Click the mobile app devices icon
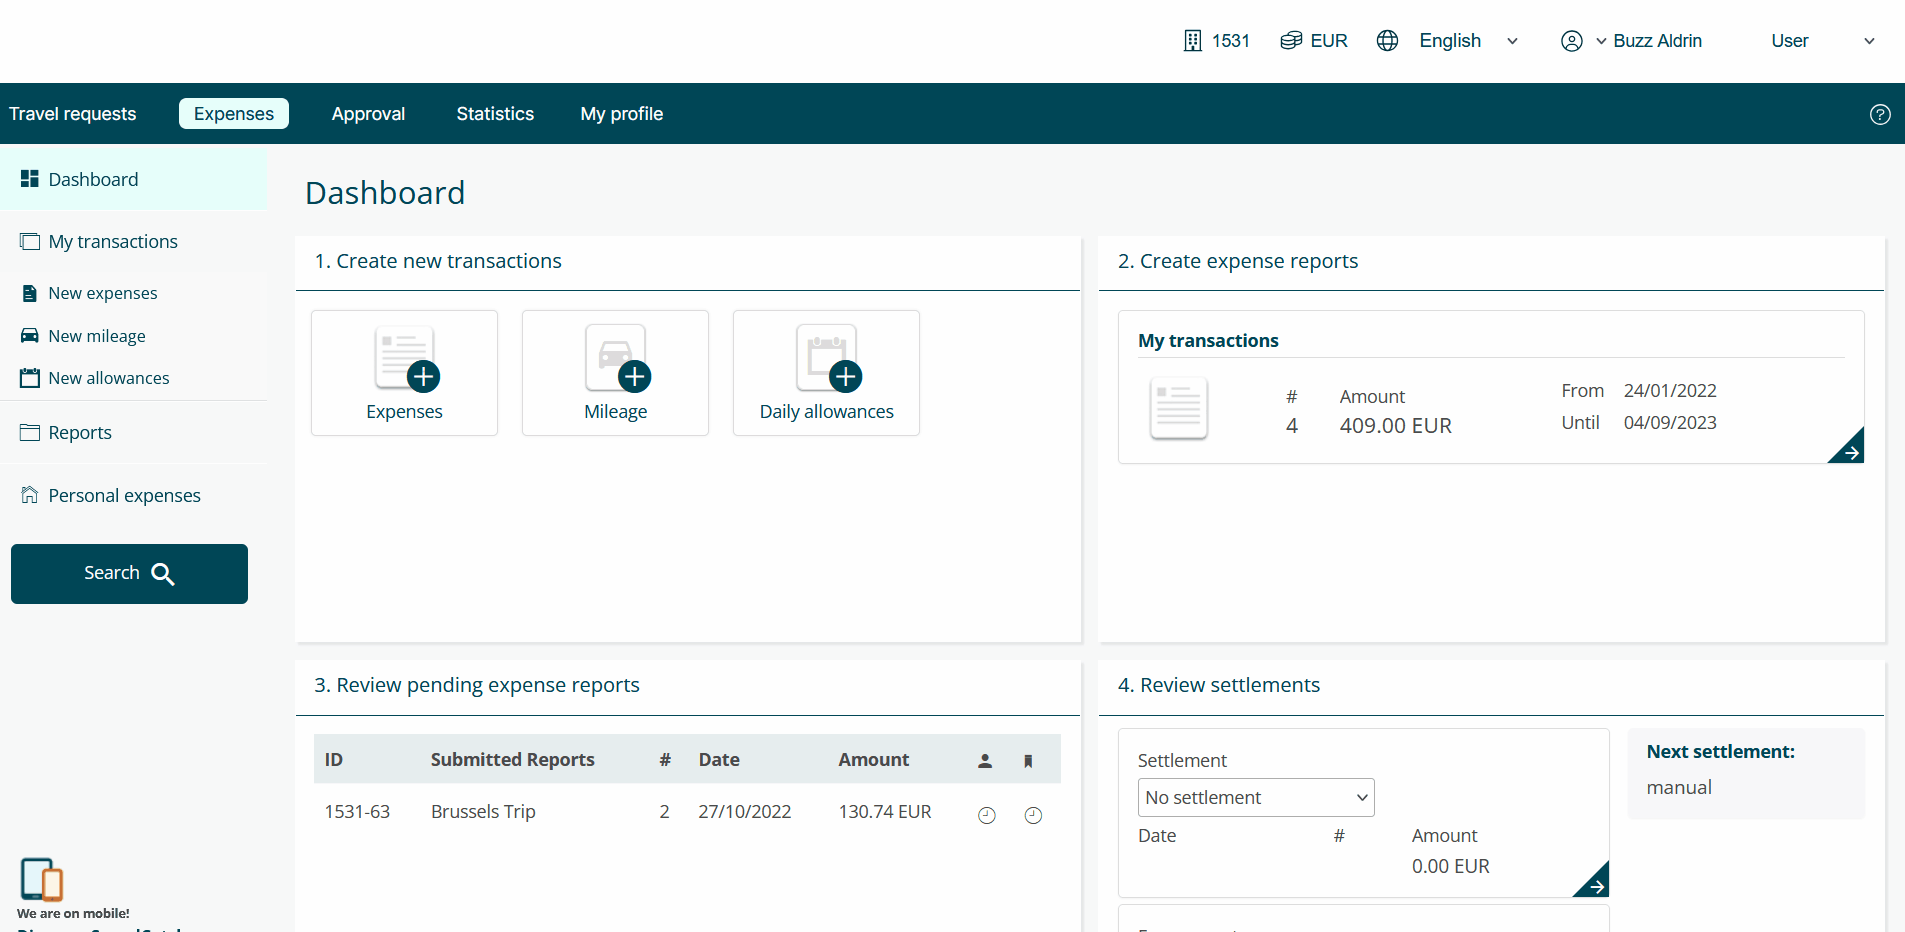Viewport: 1905px width, 932px height. (41, 879)
